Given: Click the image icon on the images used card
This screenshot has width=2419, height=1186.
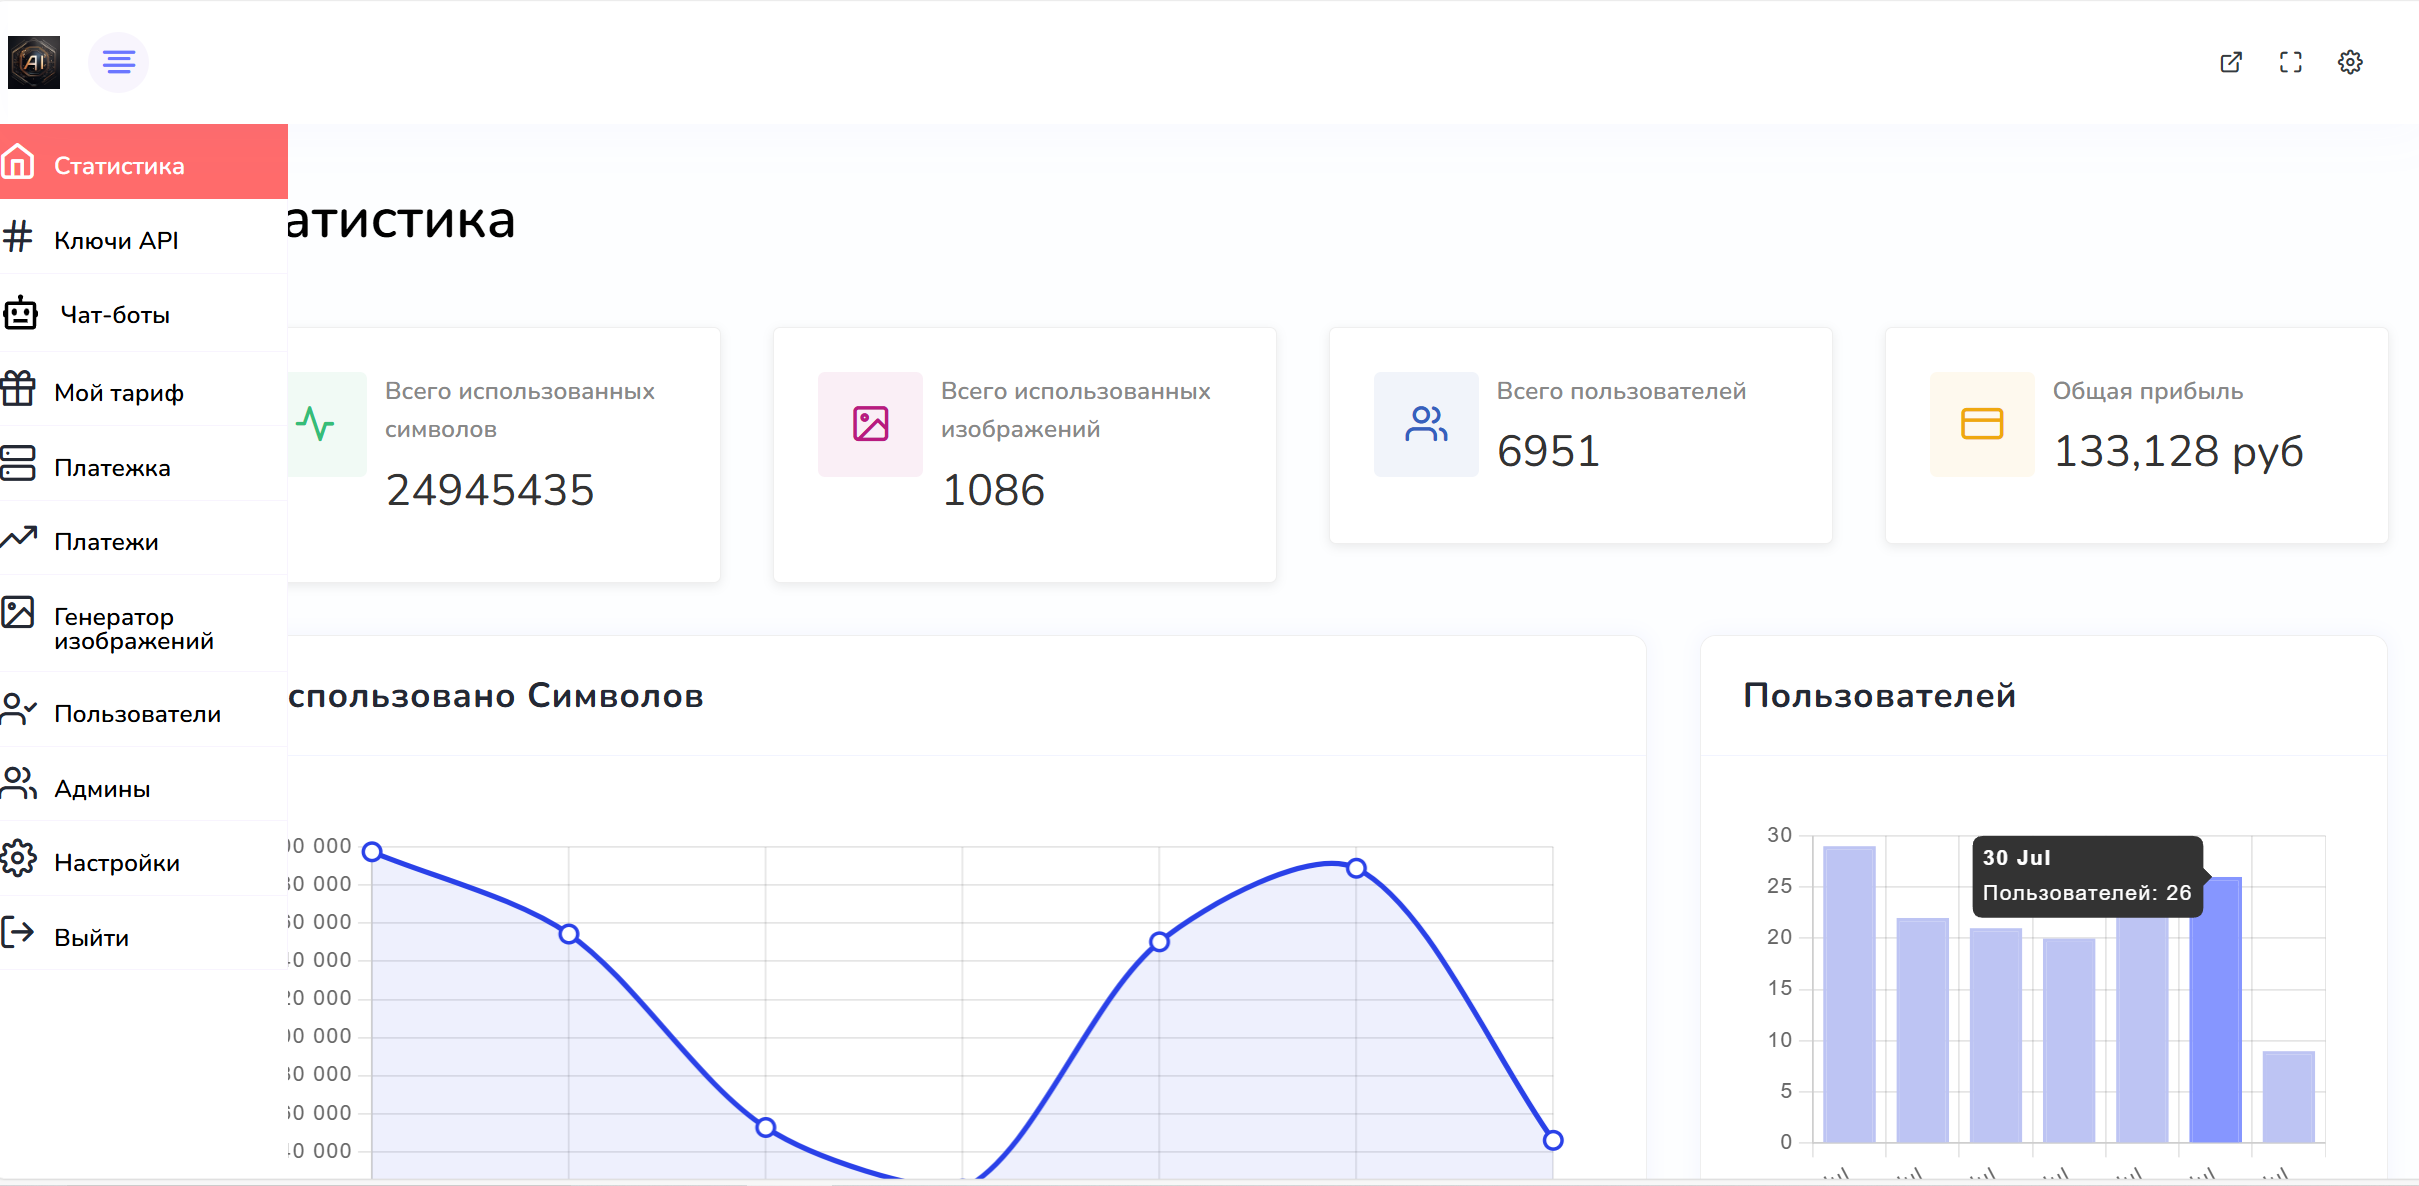Looking at the screenshot, I should tap(870, 424).
